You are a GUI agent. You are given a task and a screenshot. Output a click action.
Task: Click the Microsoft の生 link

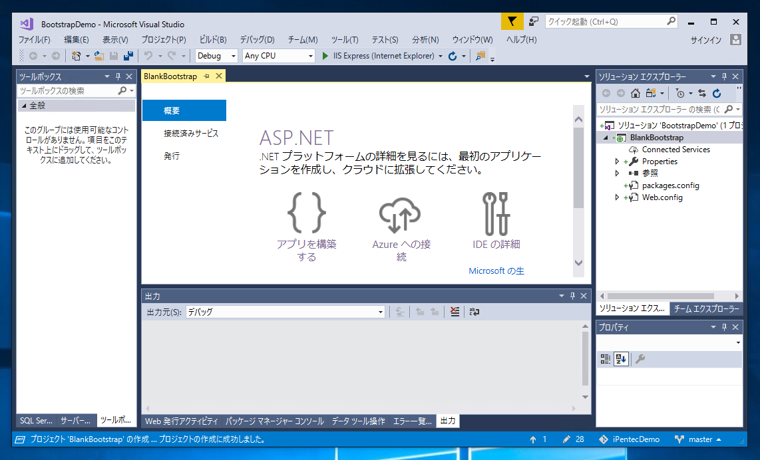(496, 271)
